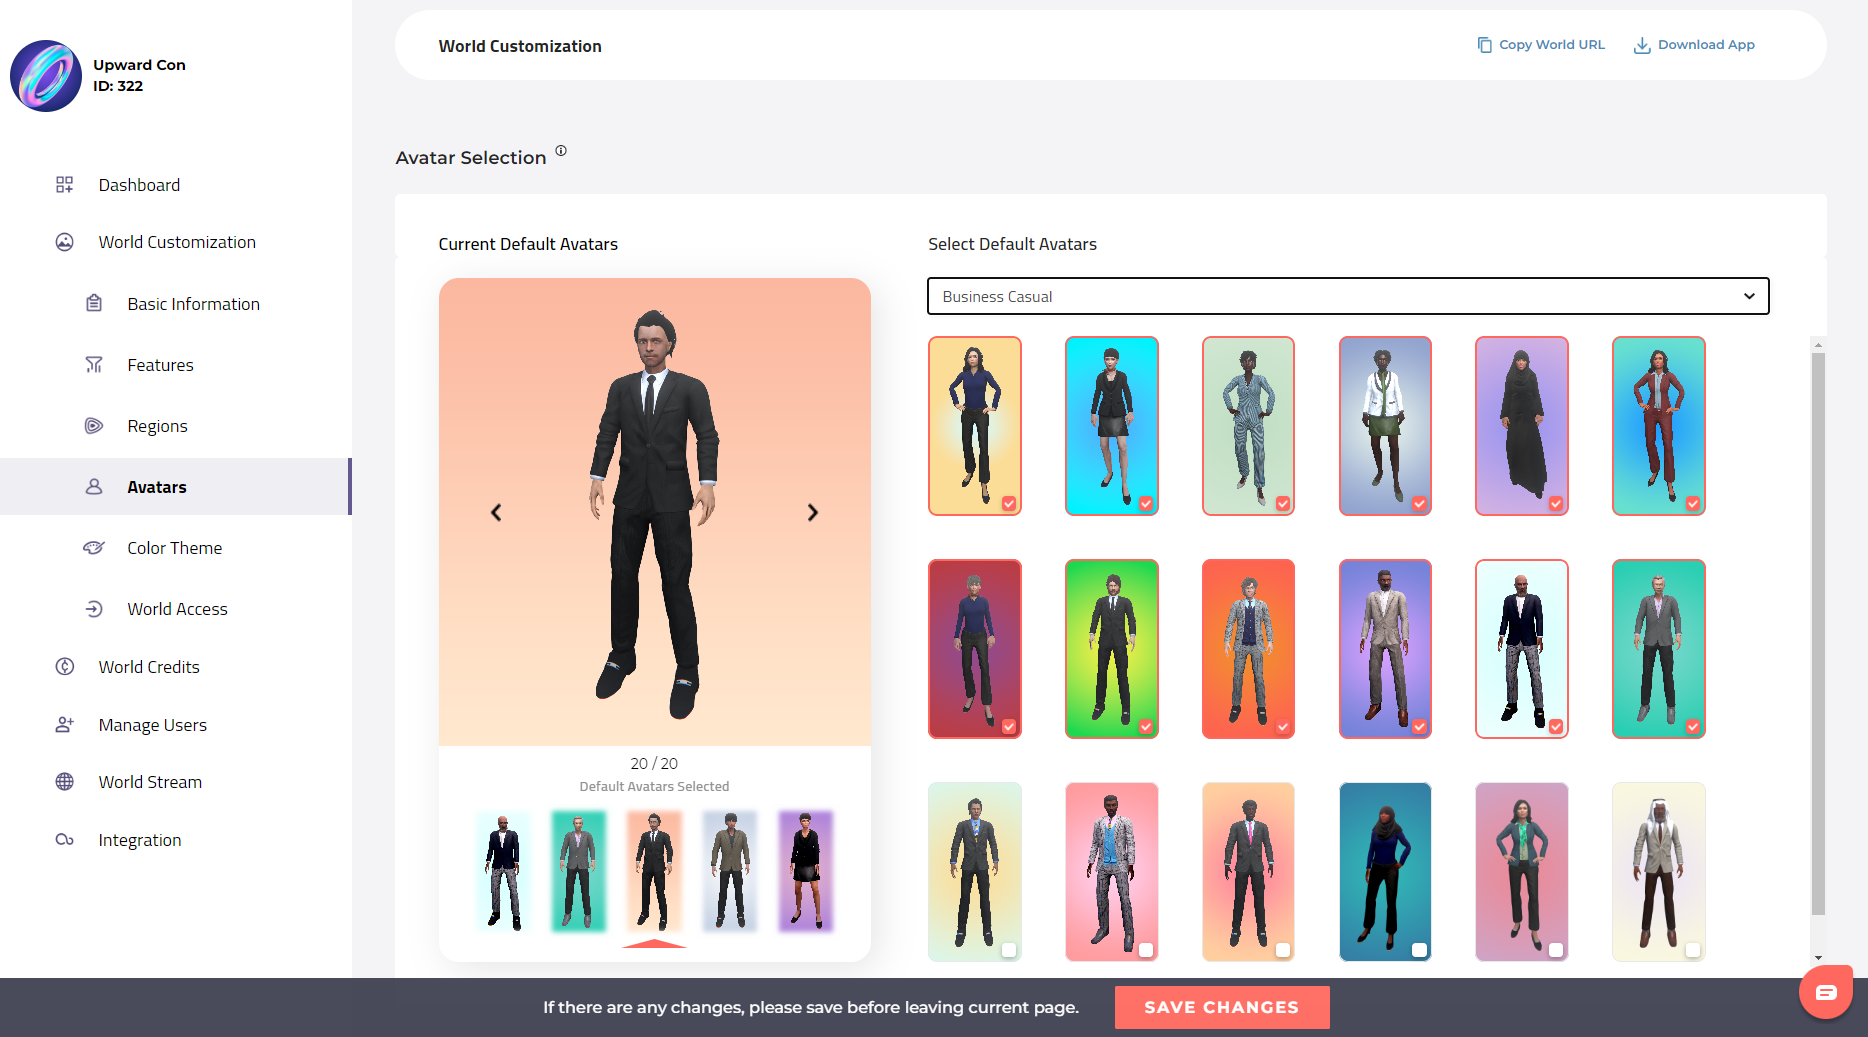Open the chat support bubble
Viewport: 1868px width, 1037px height.
pos(1826,992)
